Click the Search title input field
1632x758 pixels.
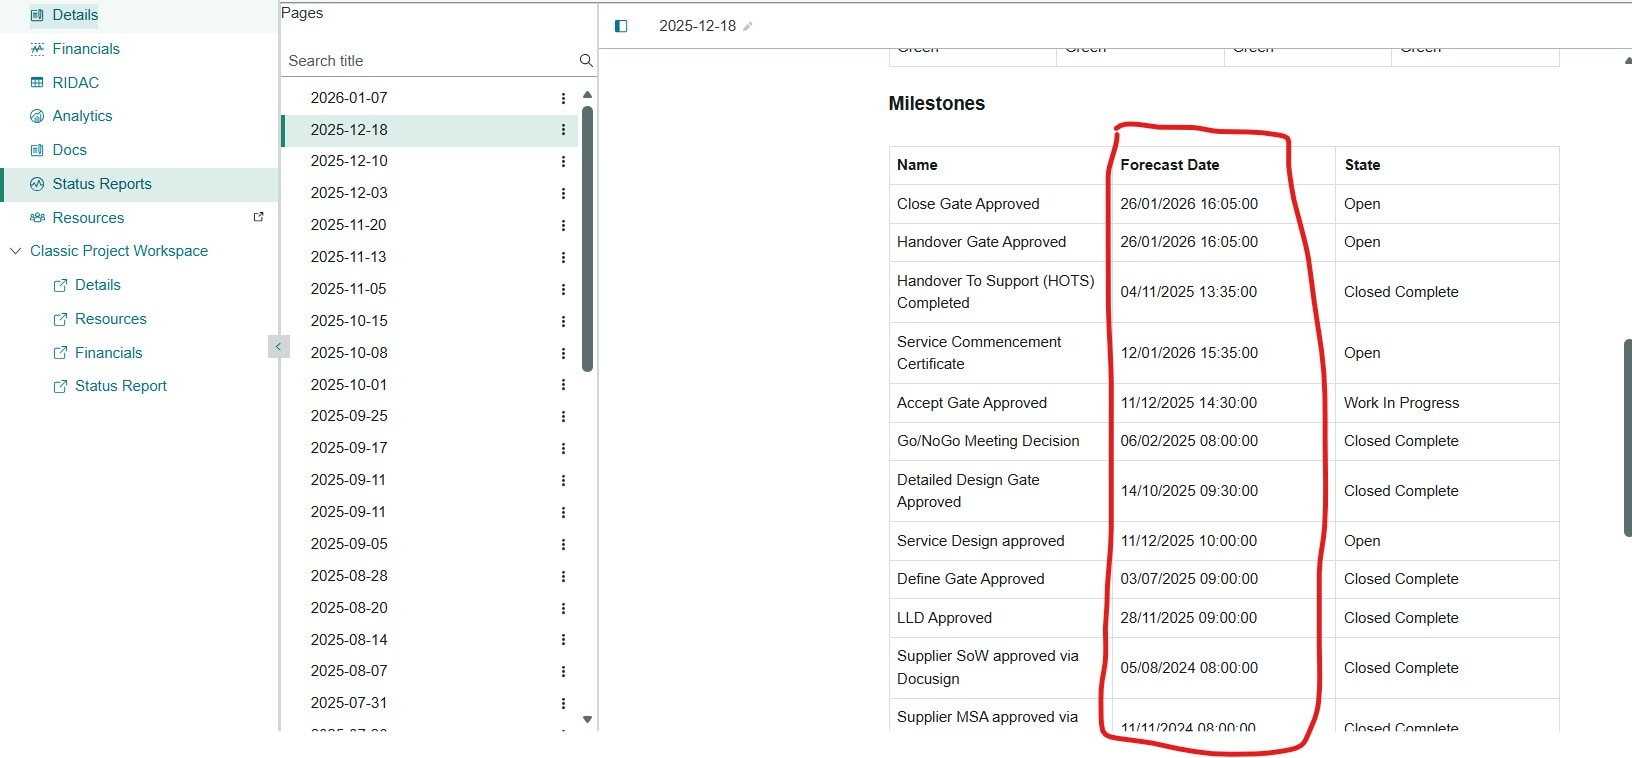(x=428, y=61)
